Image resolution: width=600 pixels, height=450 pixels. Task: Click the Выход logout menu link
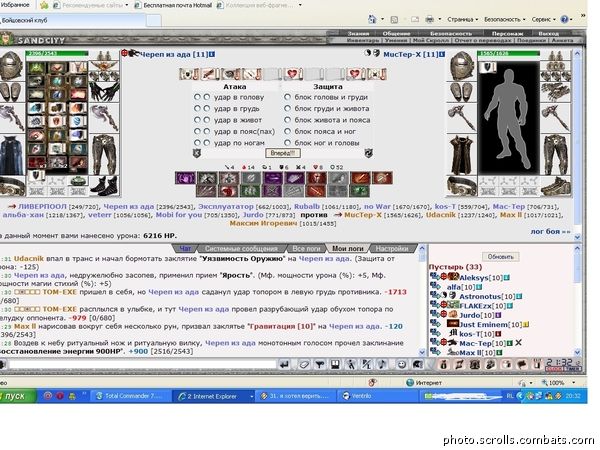[548, 34]
